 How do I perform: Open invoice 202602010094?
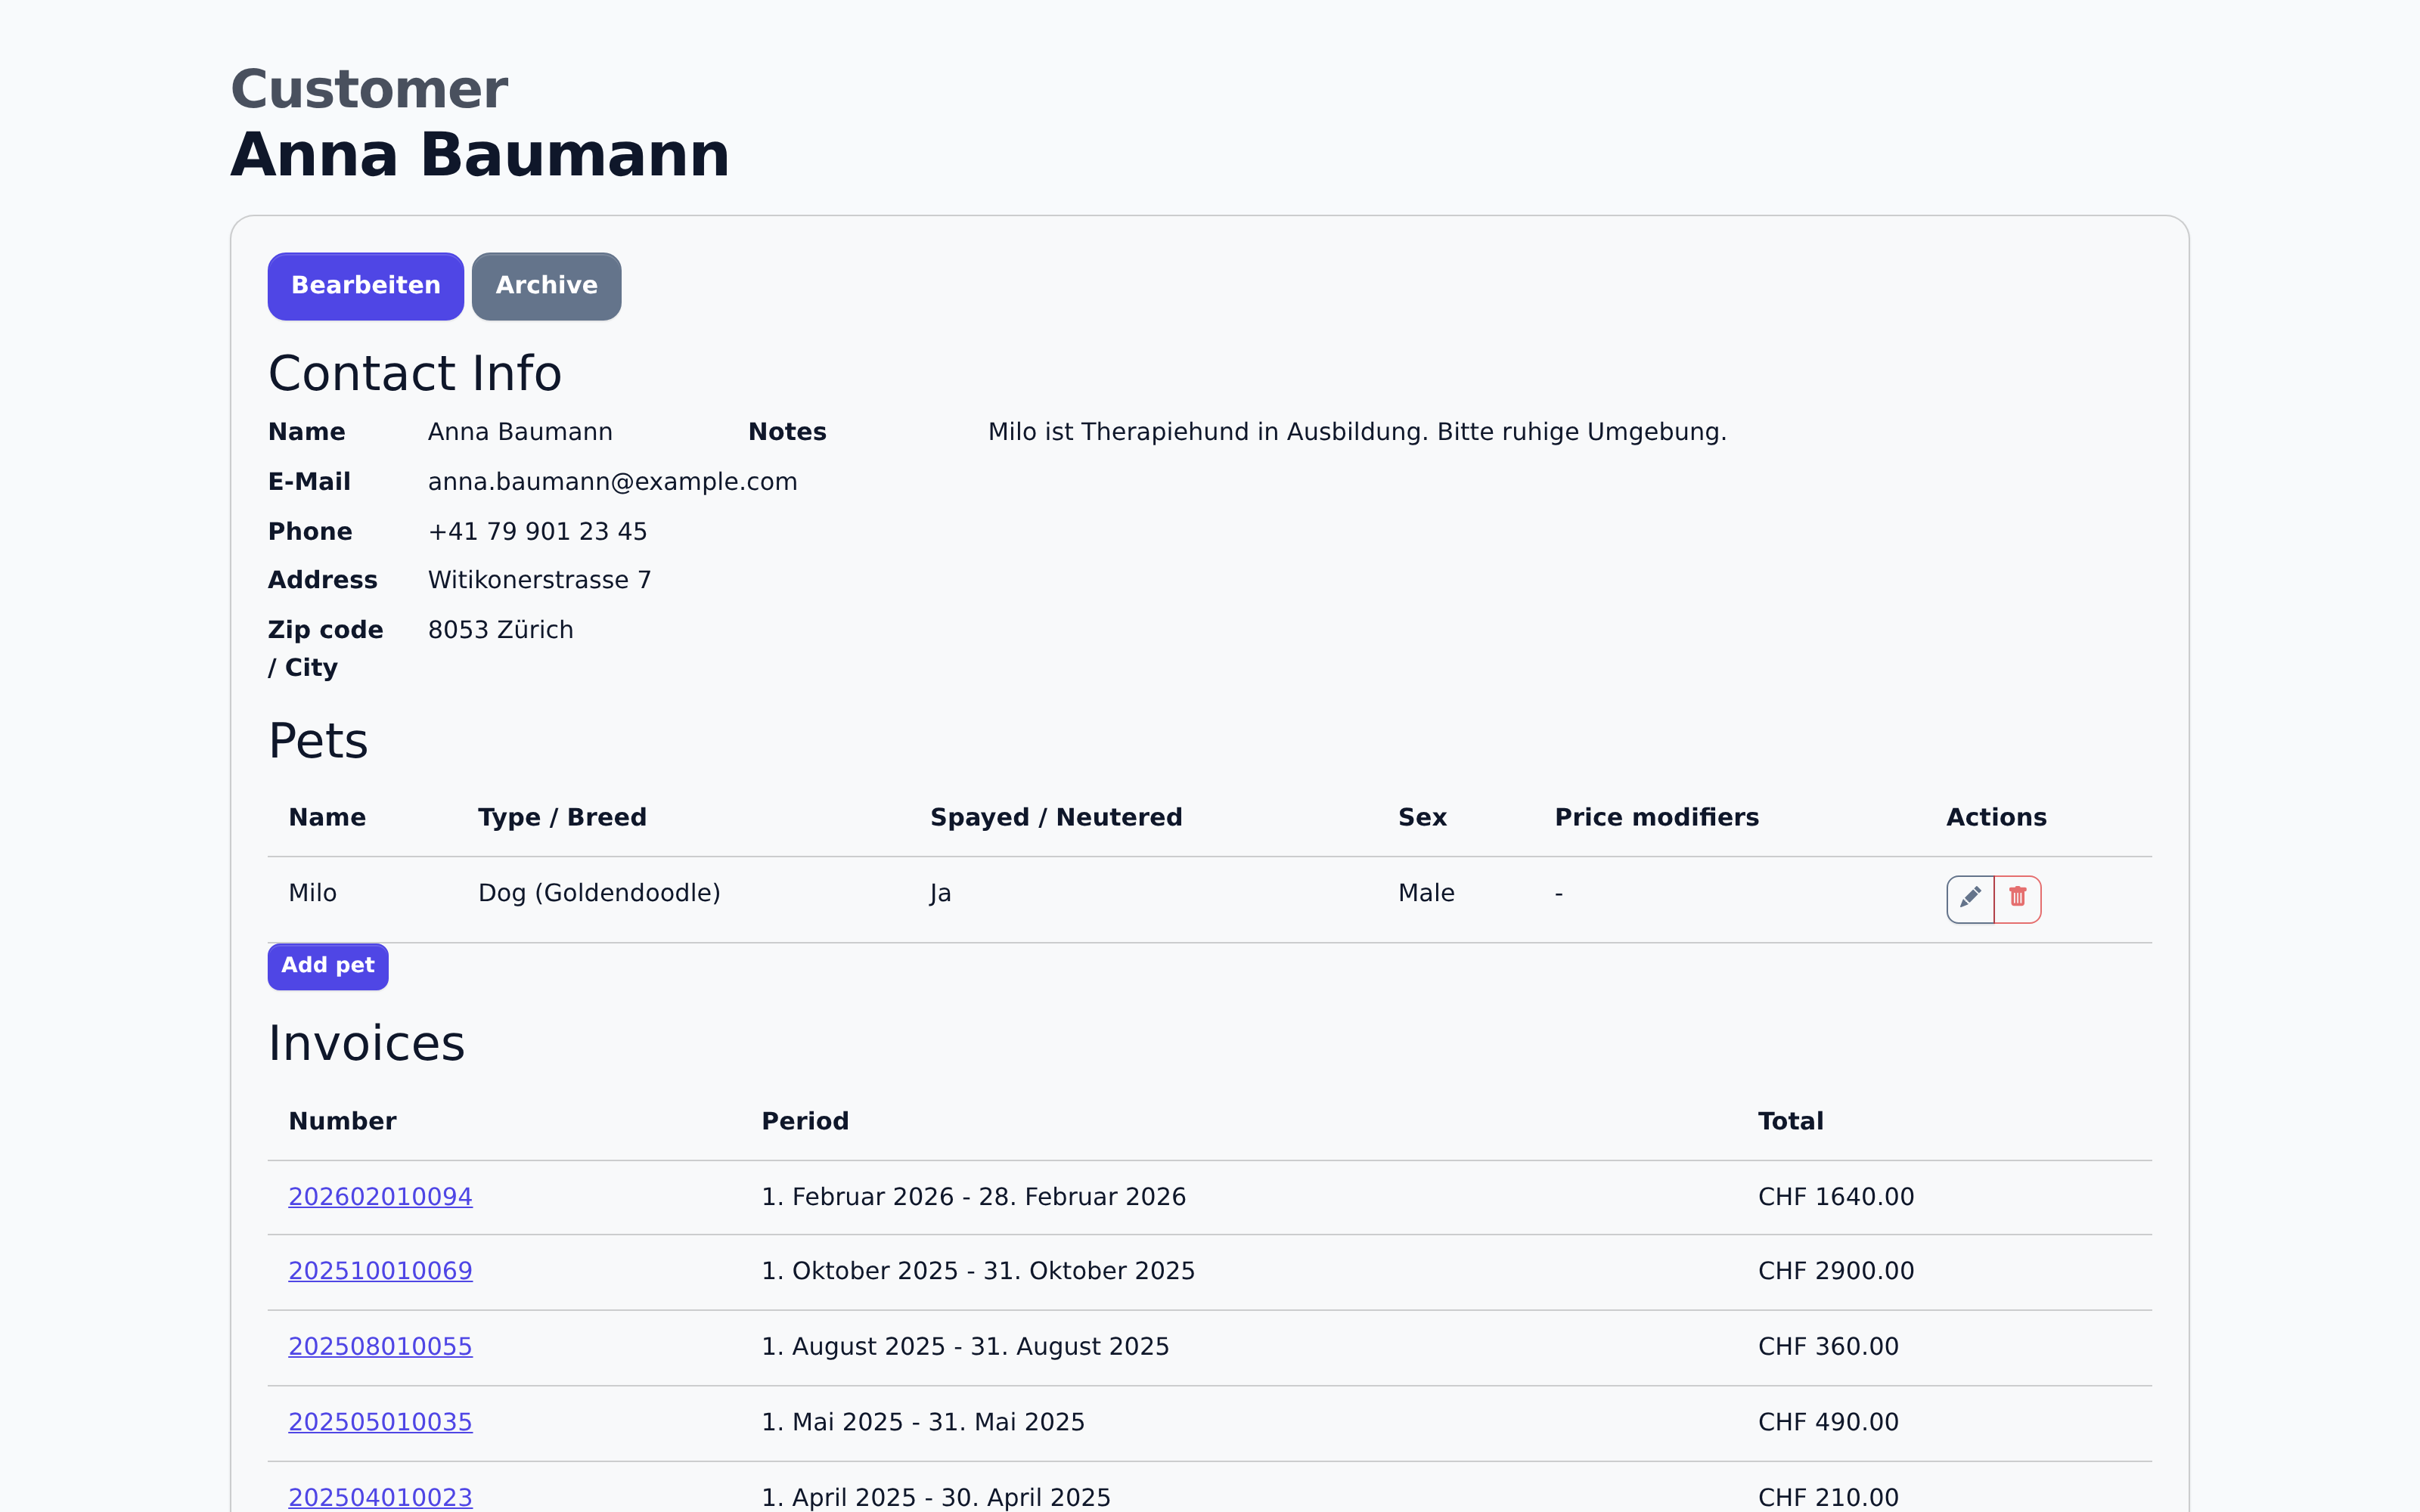click(x=380, y=1197)
